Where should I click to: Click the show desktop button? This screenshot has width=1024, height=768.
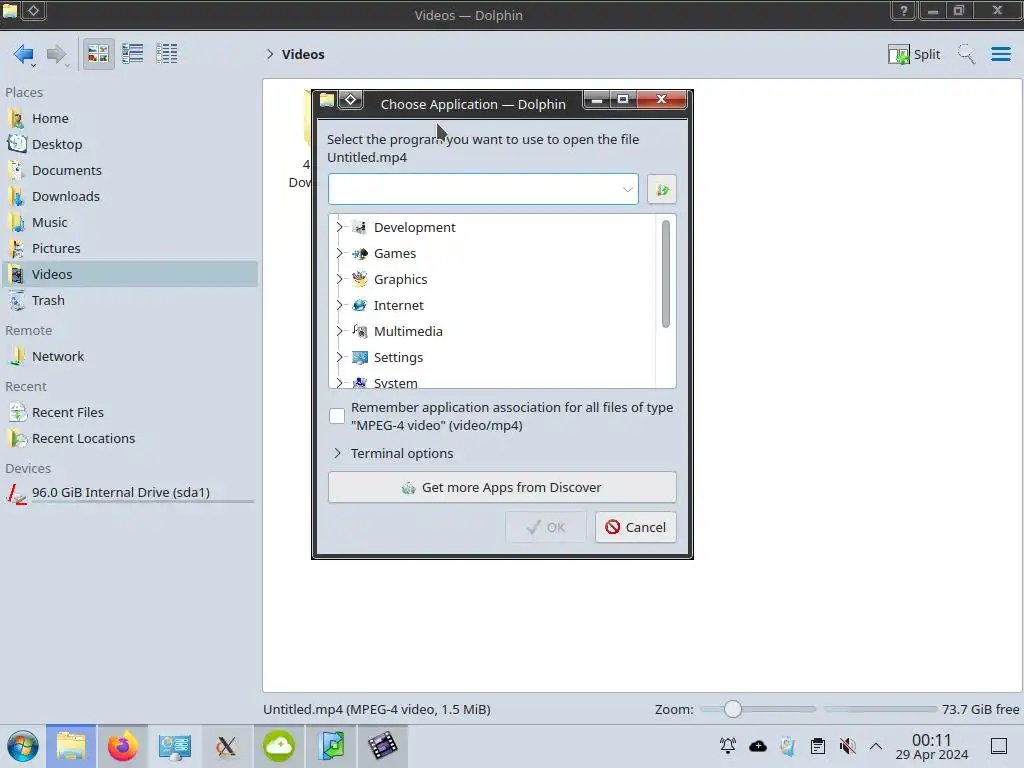click(x=999, y=746)
